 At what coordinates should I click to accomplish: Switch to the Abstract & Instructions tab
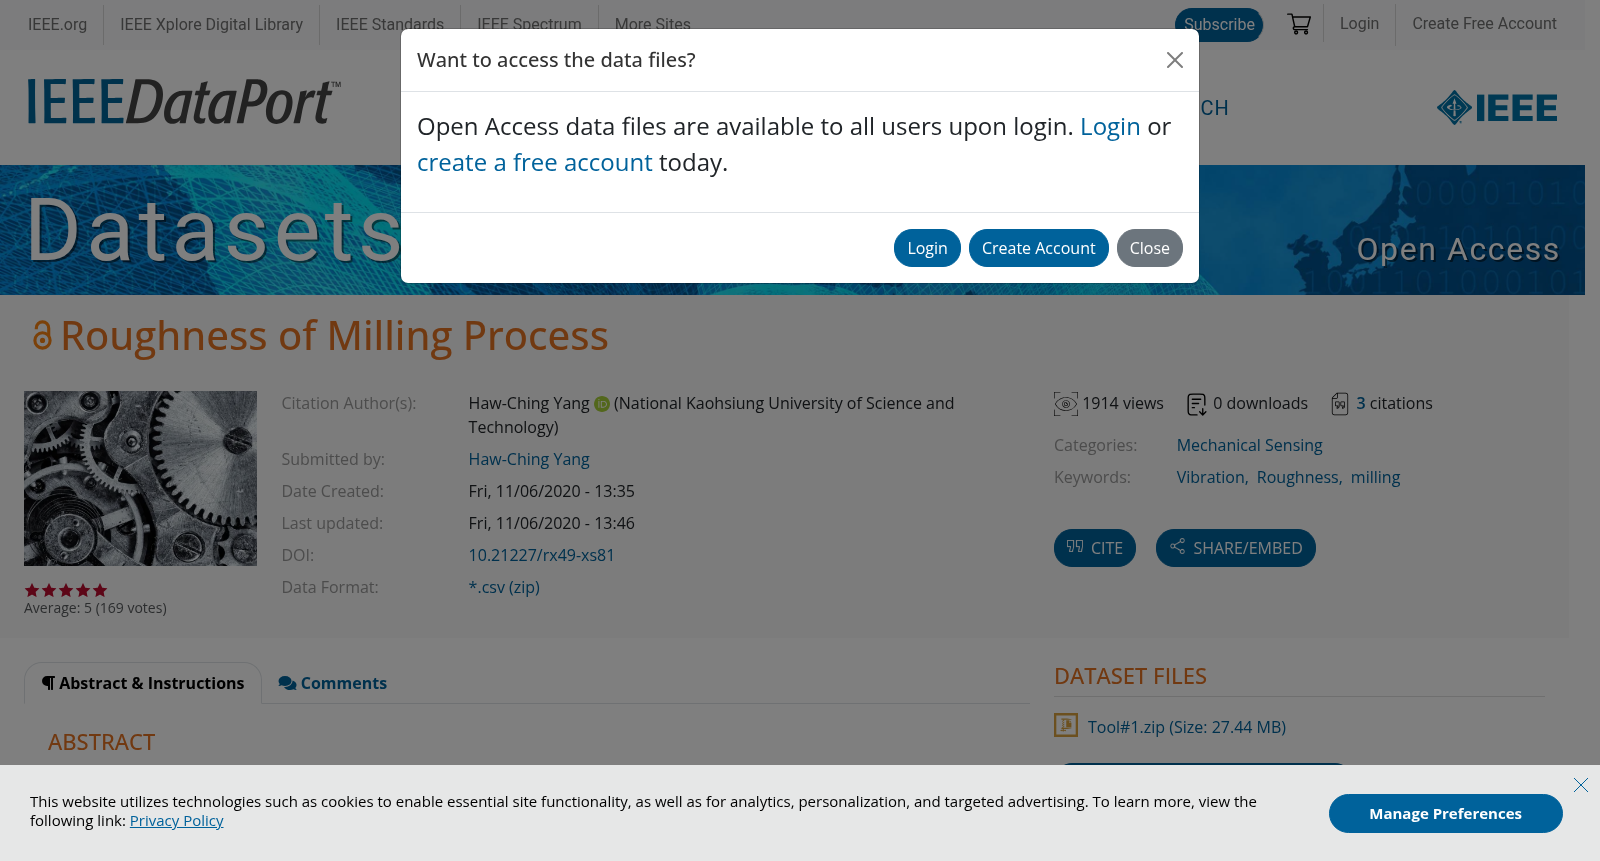tap(143, 683)
